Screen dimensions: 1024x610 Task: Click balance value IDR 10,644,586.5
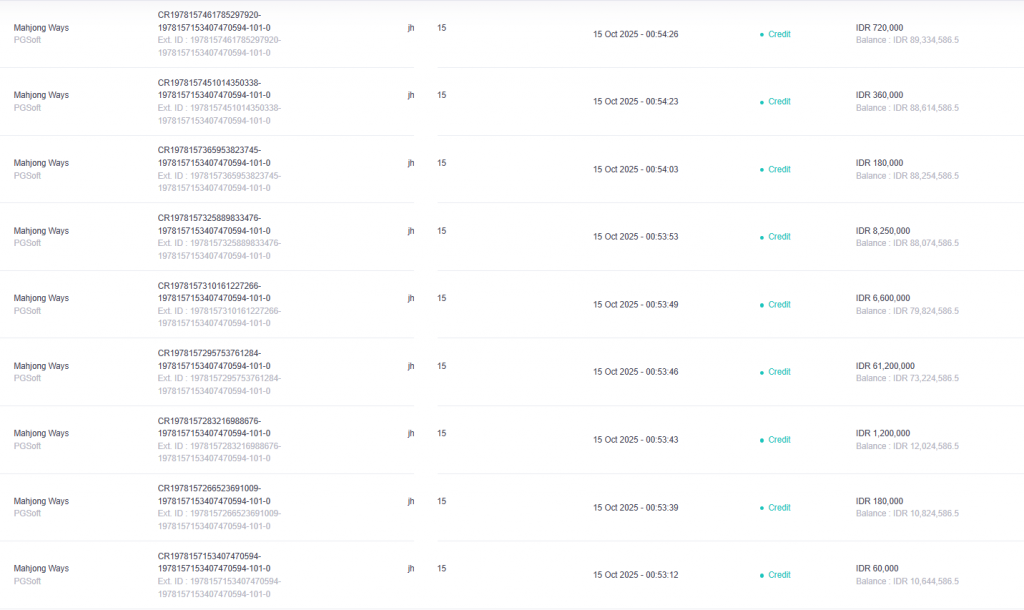907,581
